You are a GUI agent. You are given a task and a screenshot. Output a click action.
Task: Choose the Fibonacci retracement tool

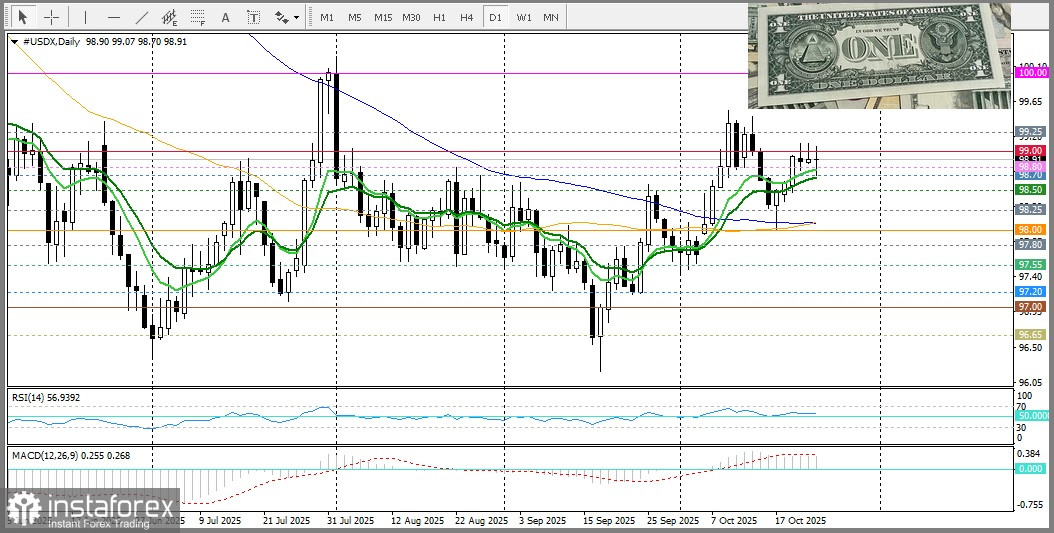[198, 17]
